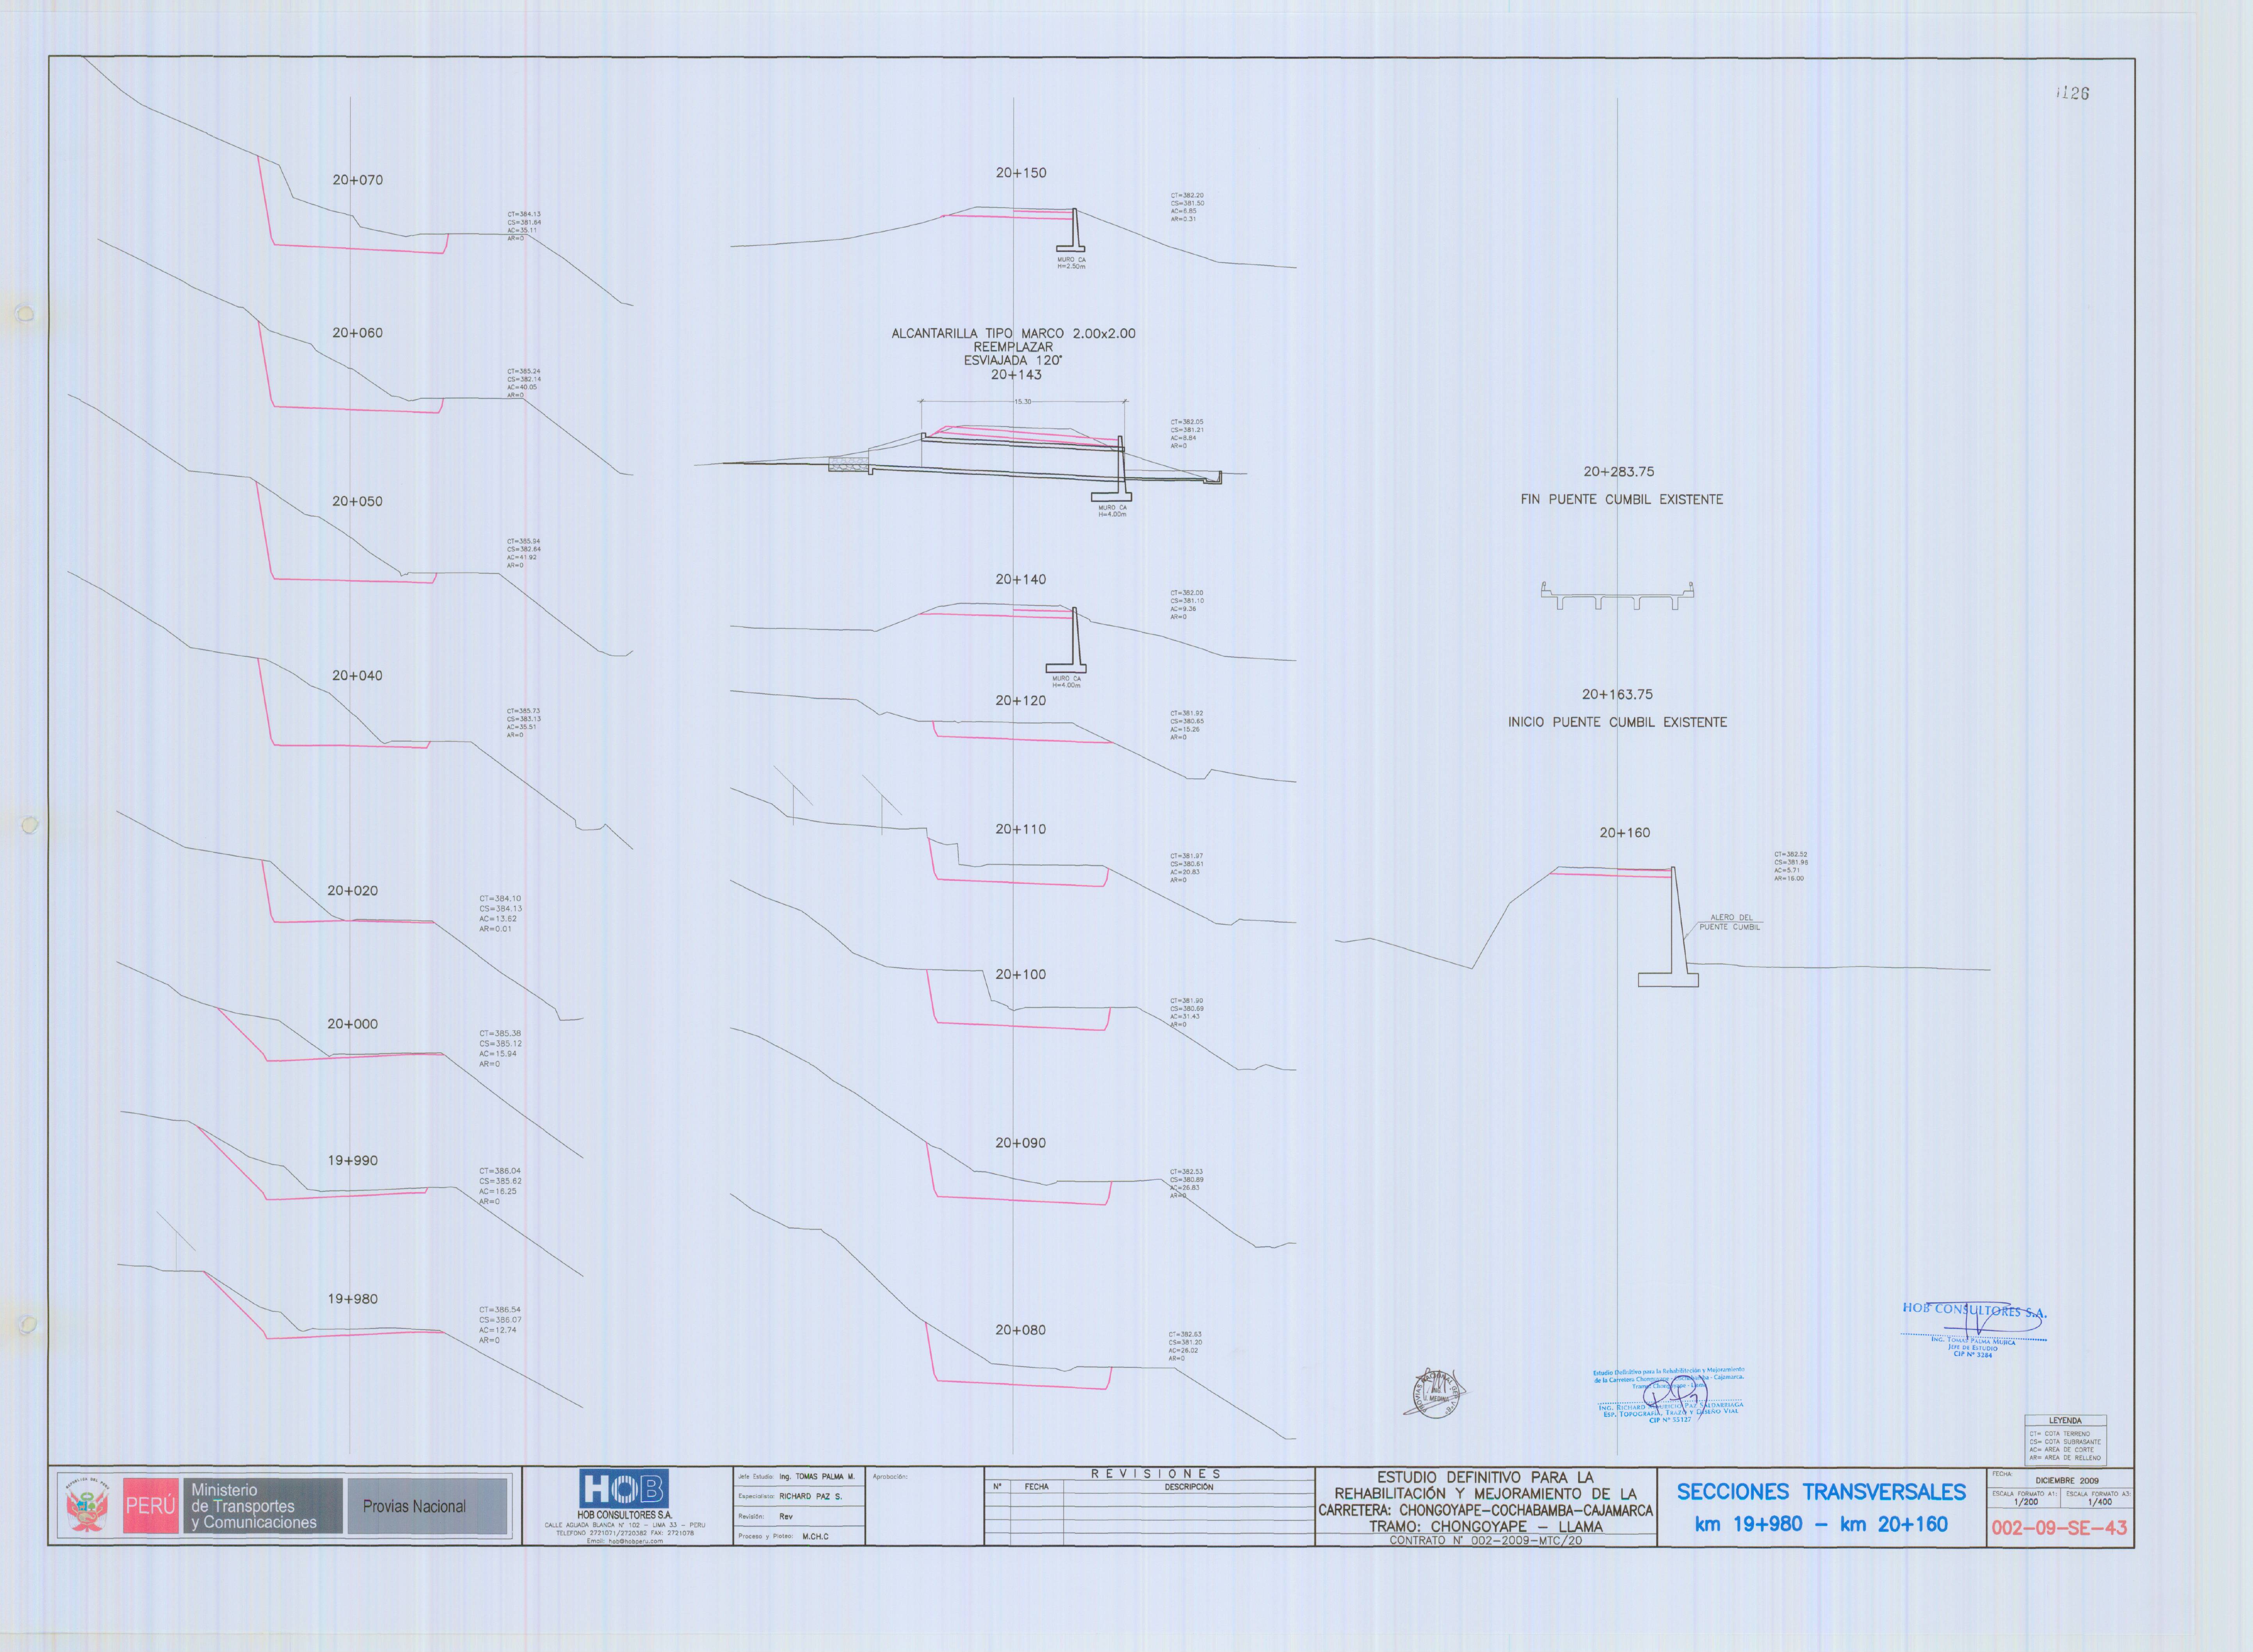
Task: Click the A1 scale value "1/200"
Action: tap(2026, 1502)
